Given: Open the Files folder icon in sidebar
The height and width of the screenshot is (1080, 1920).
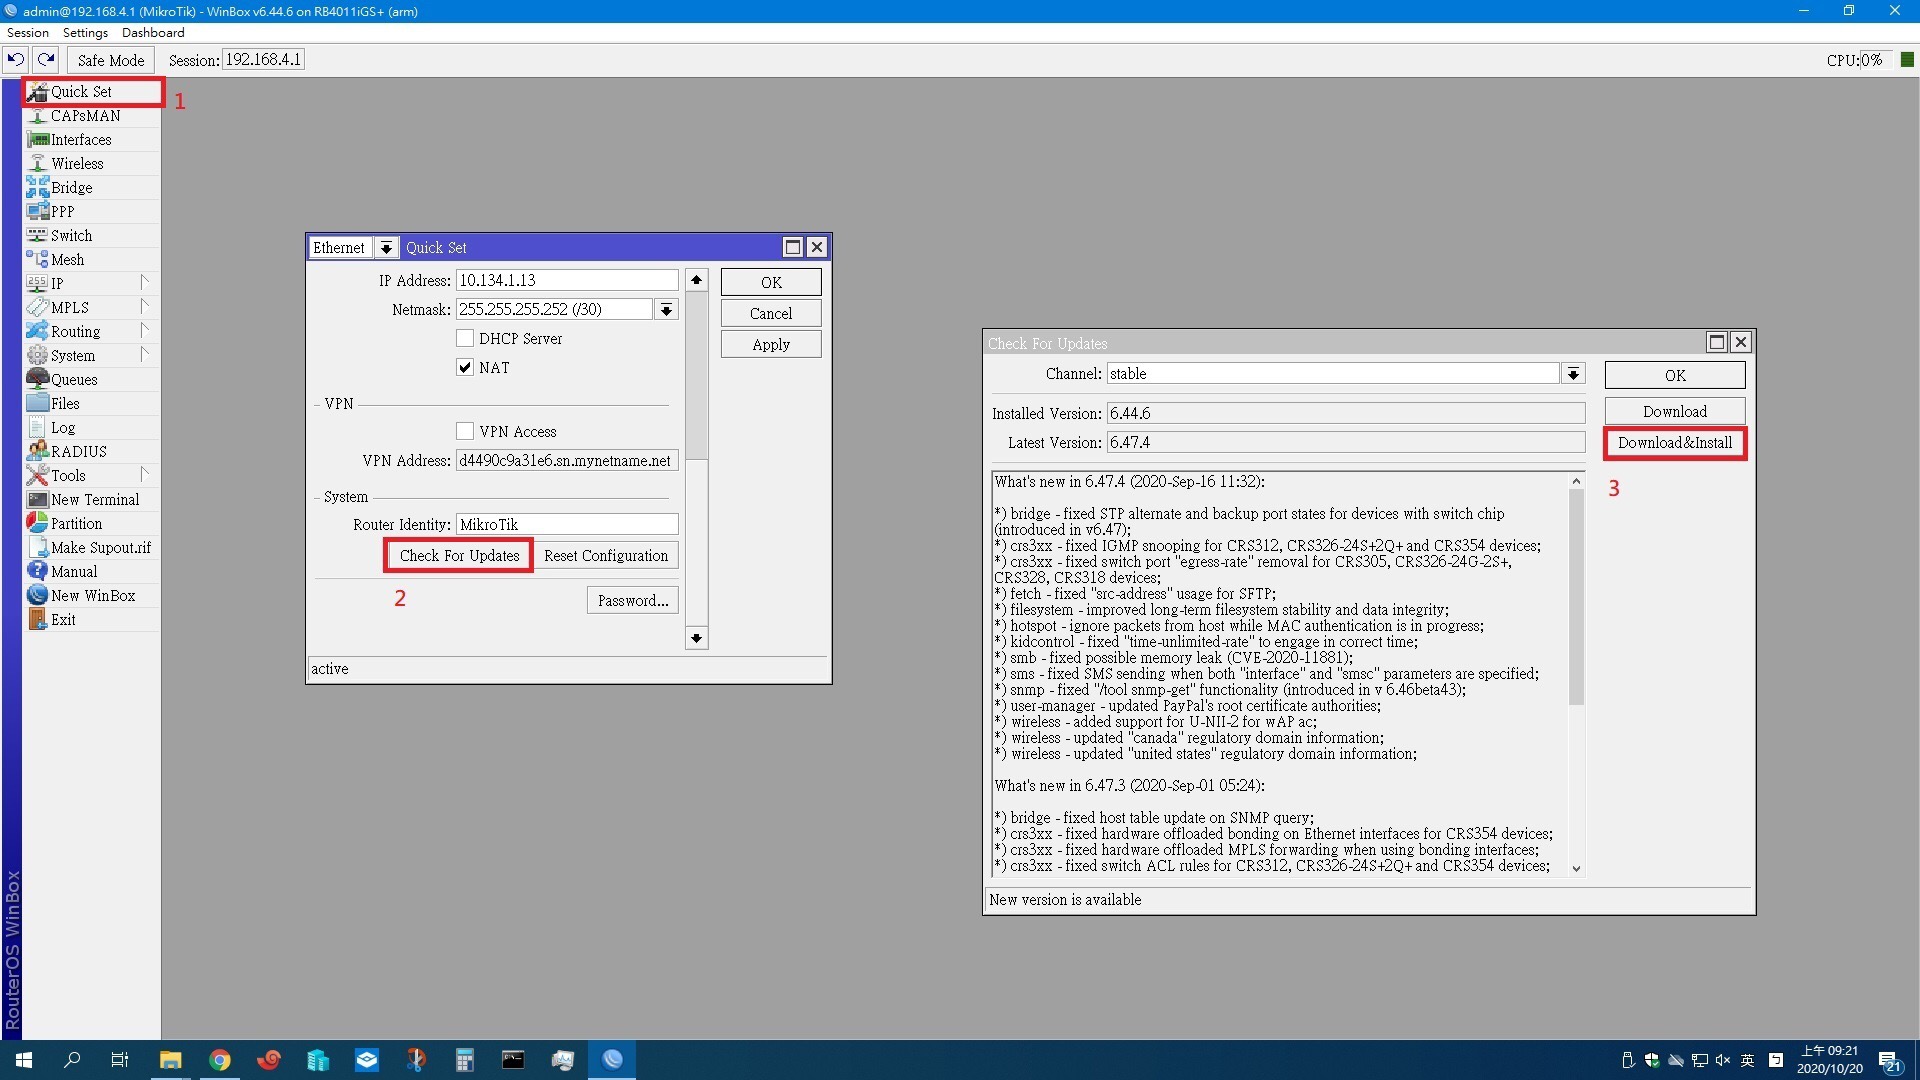Looking at the screenshot, I should coord(38,403).
